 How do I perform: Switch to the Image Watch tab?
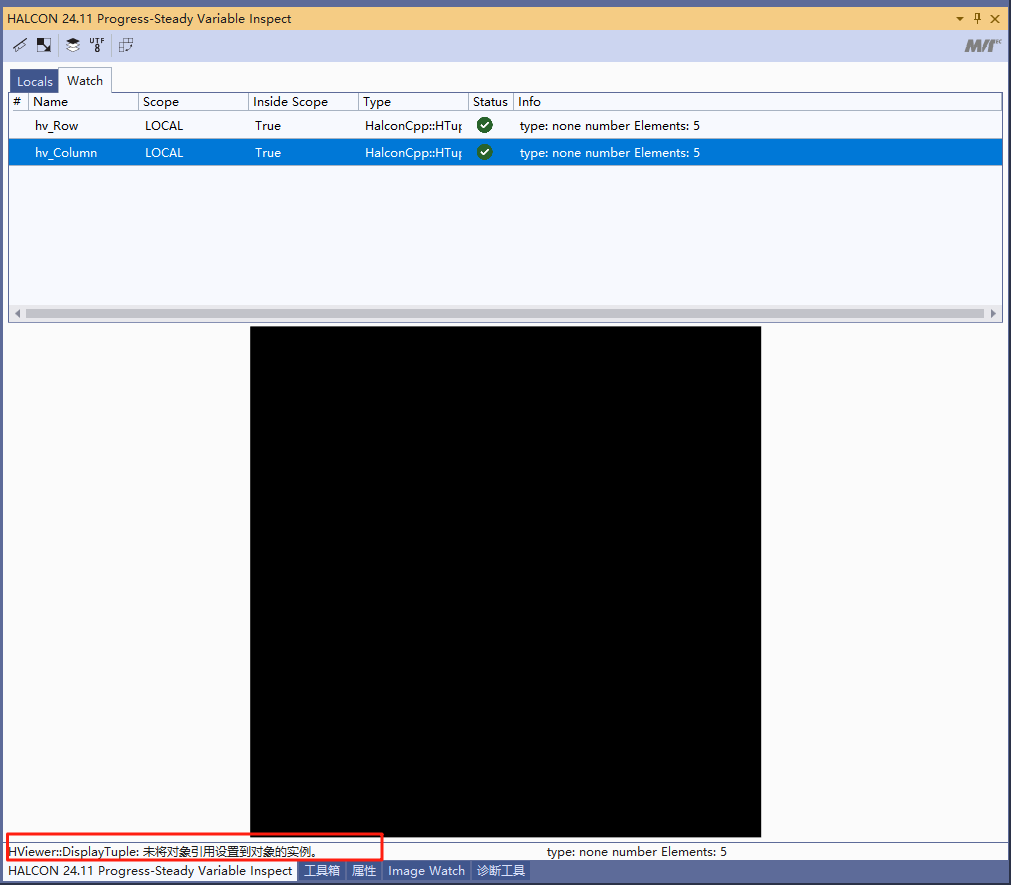(x=426, y=871)
